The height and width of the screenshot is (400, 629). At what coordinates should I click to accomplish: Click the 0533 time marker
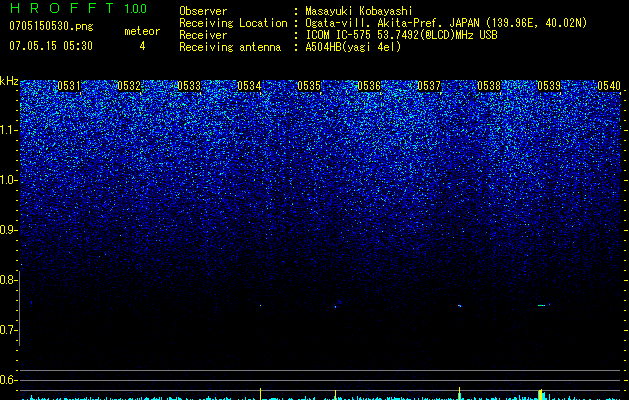click(189, 86)
